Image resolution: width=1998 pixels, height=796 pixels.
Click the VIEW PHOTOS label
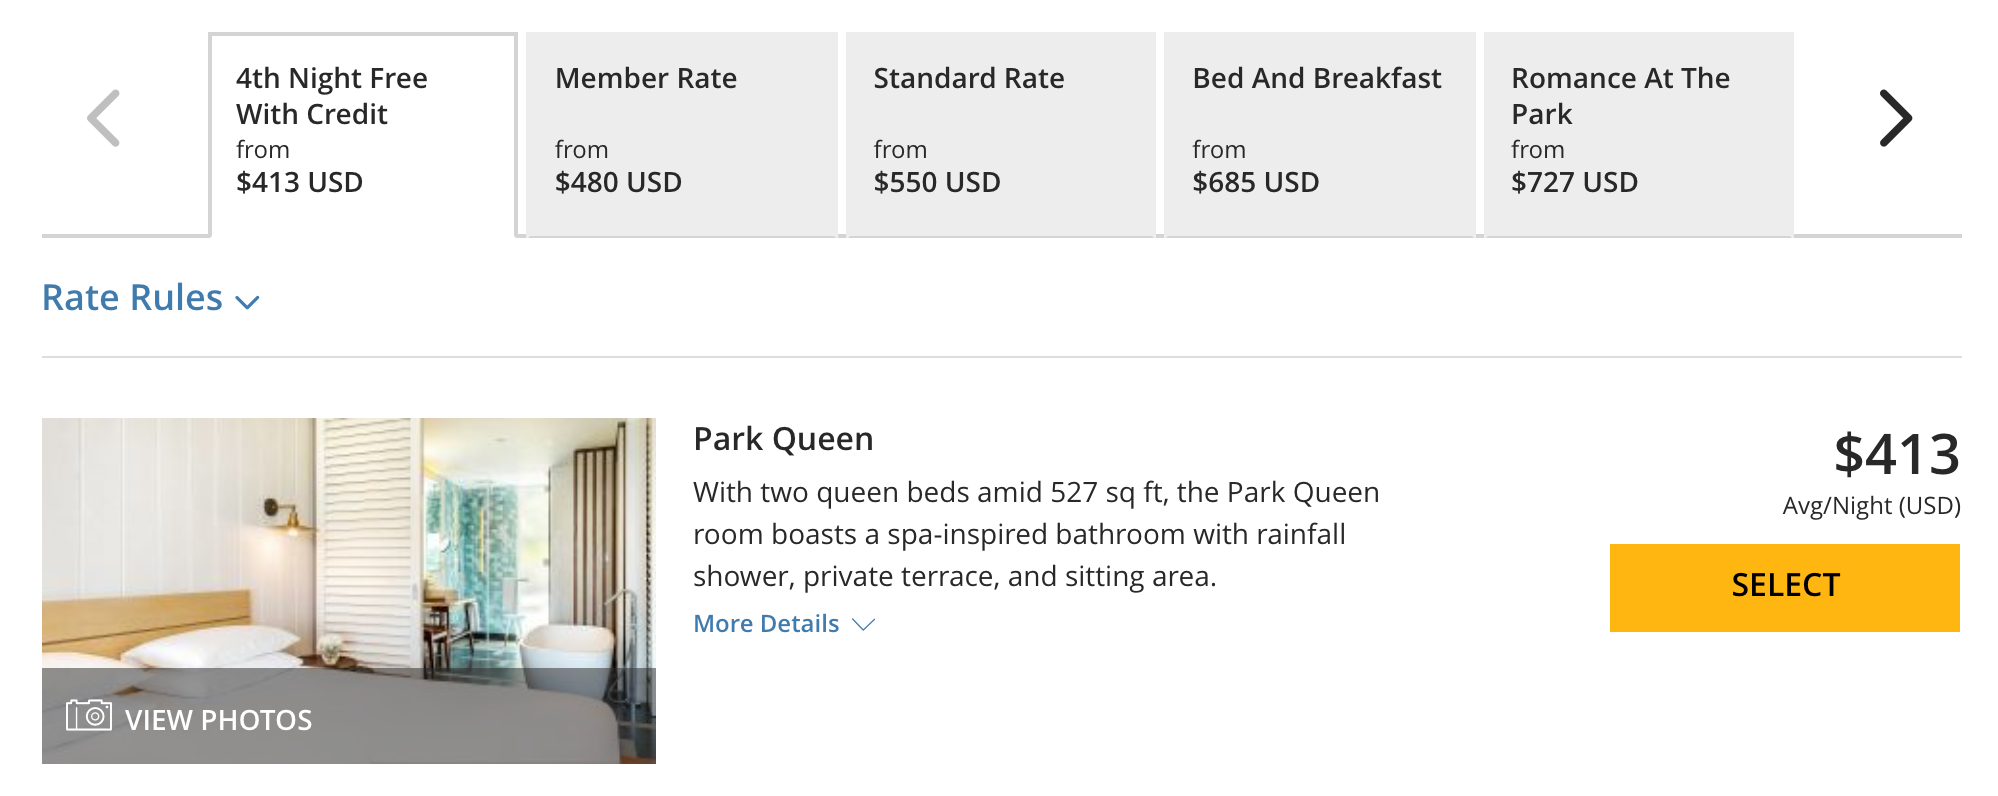[x=218, y=720]
